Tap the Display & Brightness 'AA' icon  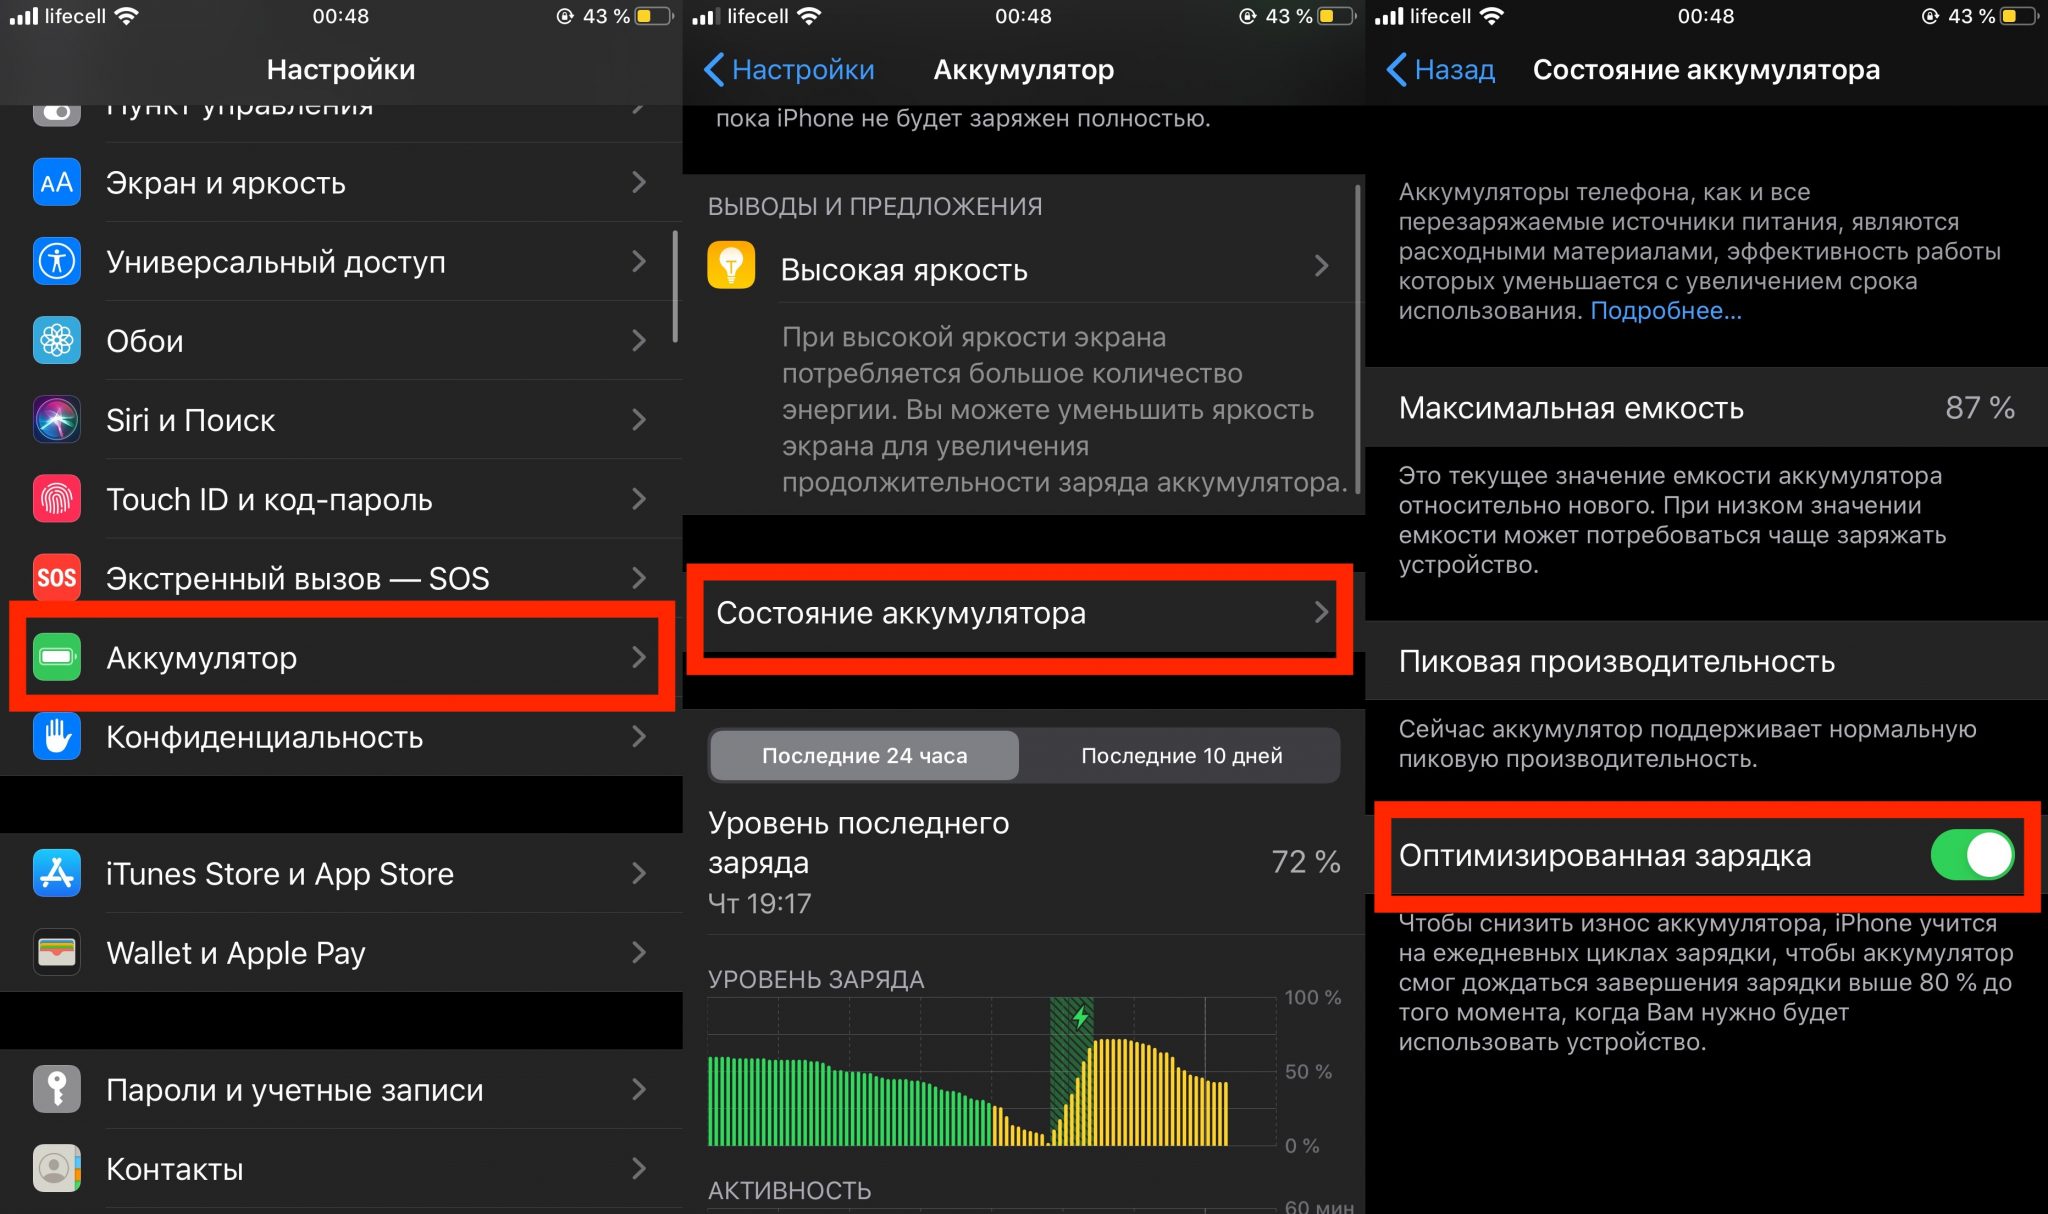(x=57, y=183)
